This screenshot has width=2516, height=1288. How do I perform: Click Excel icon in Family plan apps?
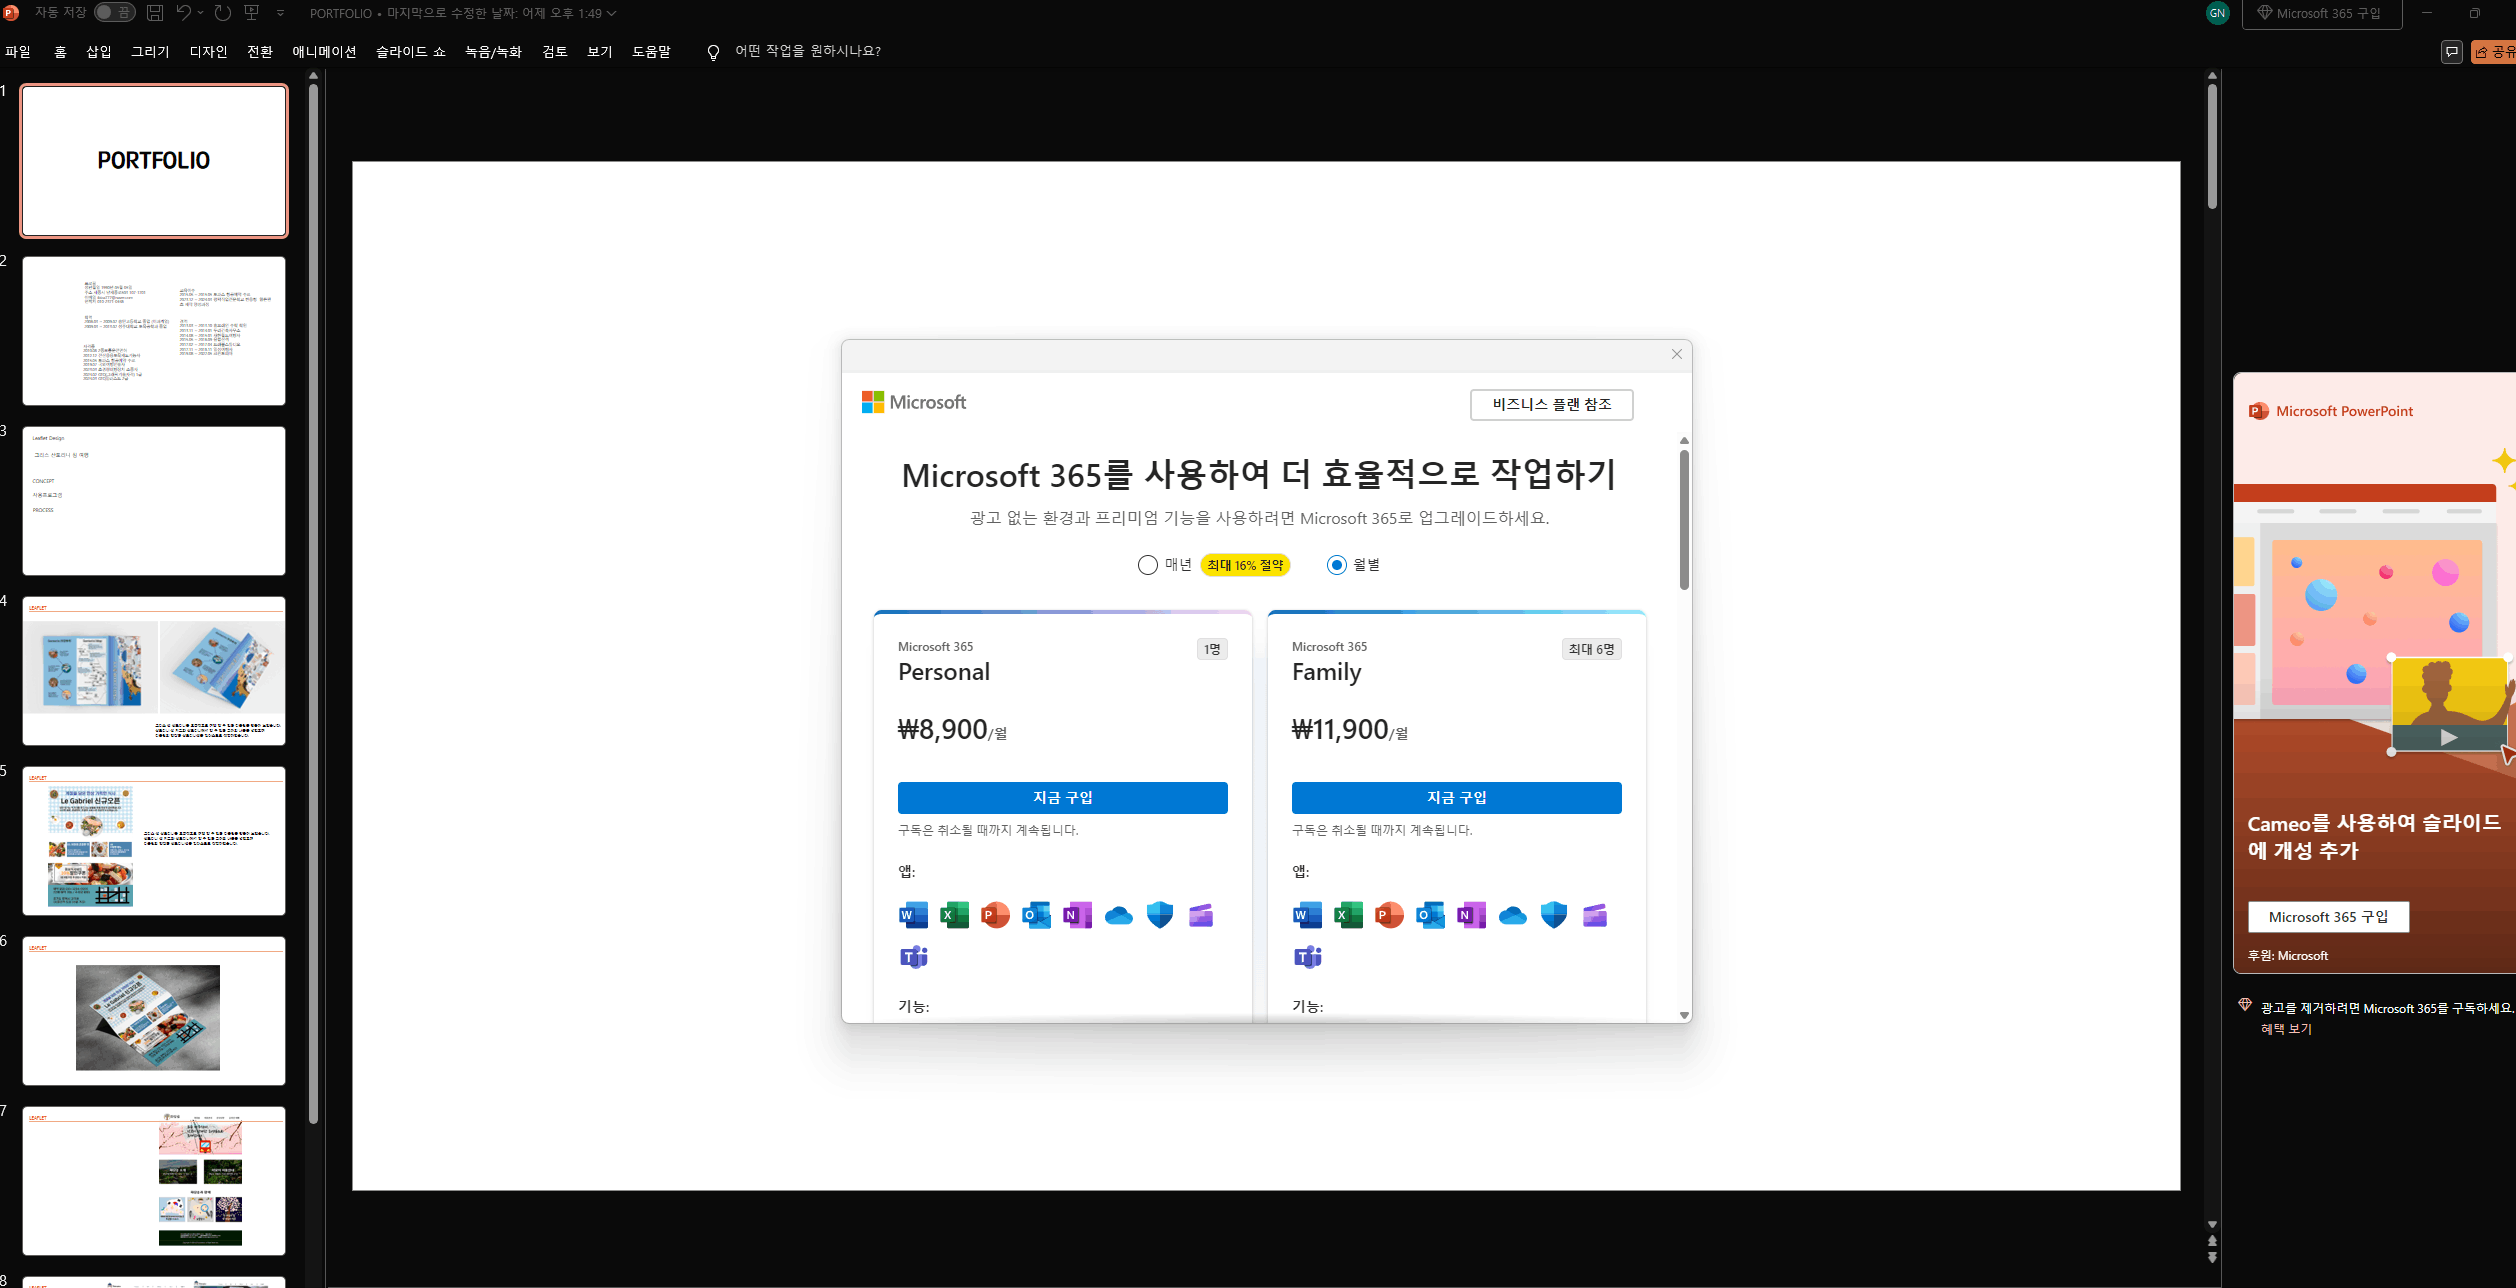[1348, 915]
